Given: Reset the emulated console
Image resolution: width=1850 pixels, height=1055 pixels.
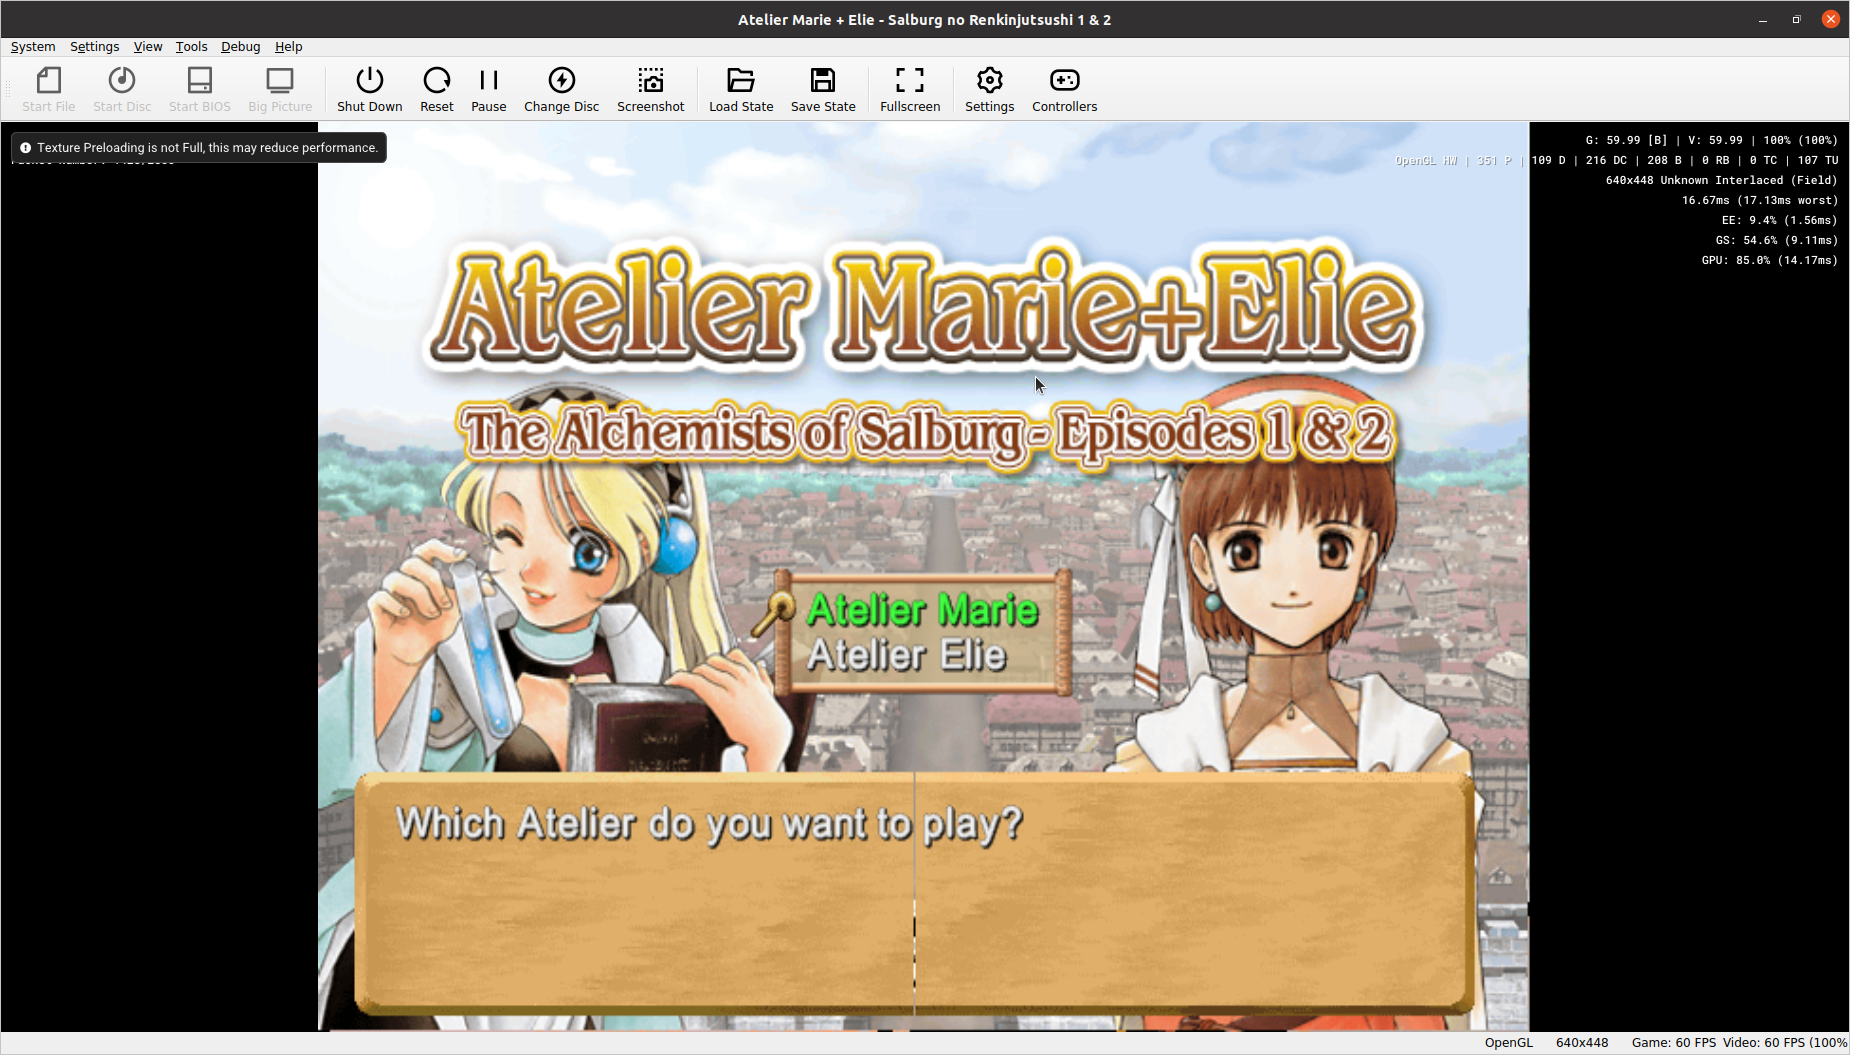Looking at the screenshot, I should click(436, 89).
